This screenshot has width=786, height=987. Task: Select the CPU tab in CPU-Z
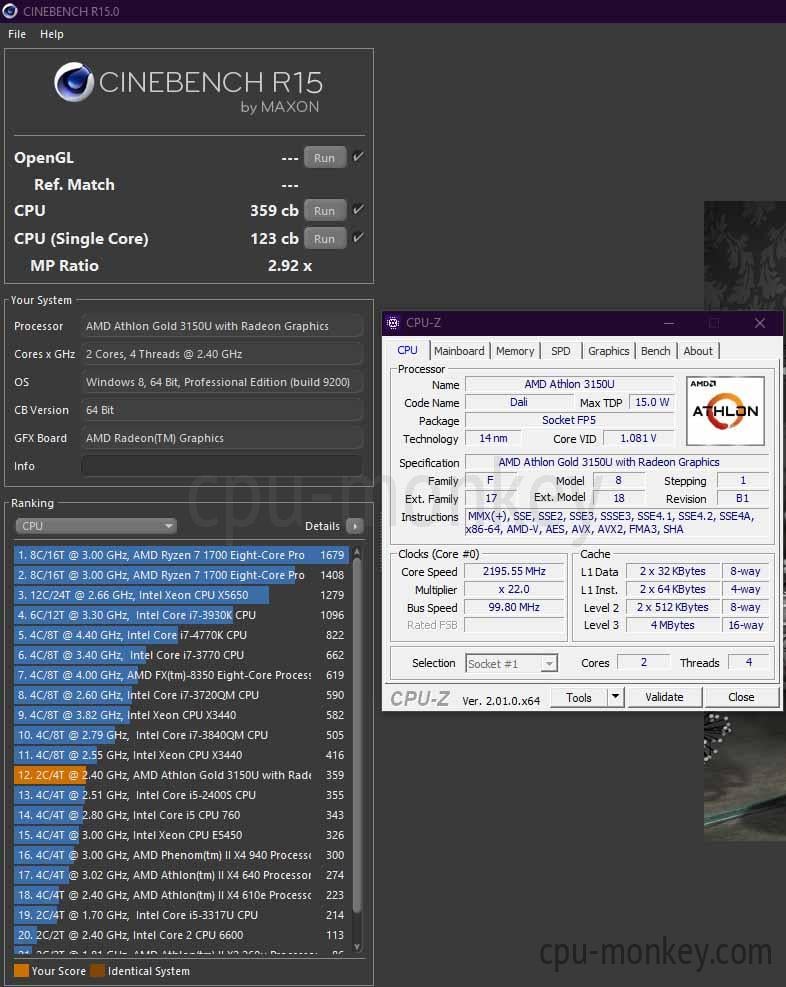click(407, 350)
